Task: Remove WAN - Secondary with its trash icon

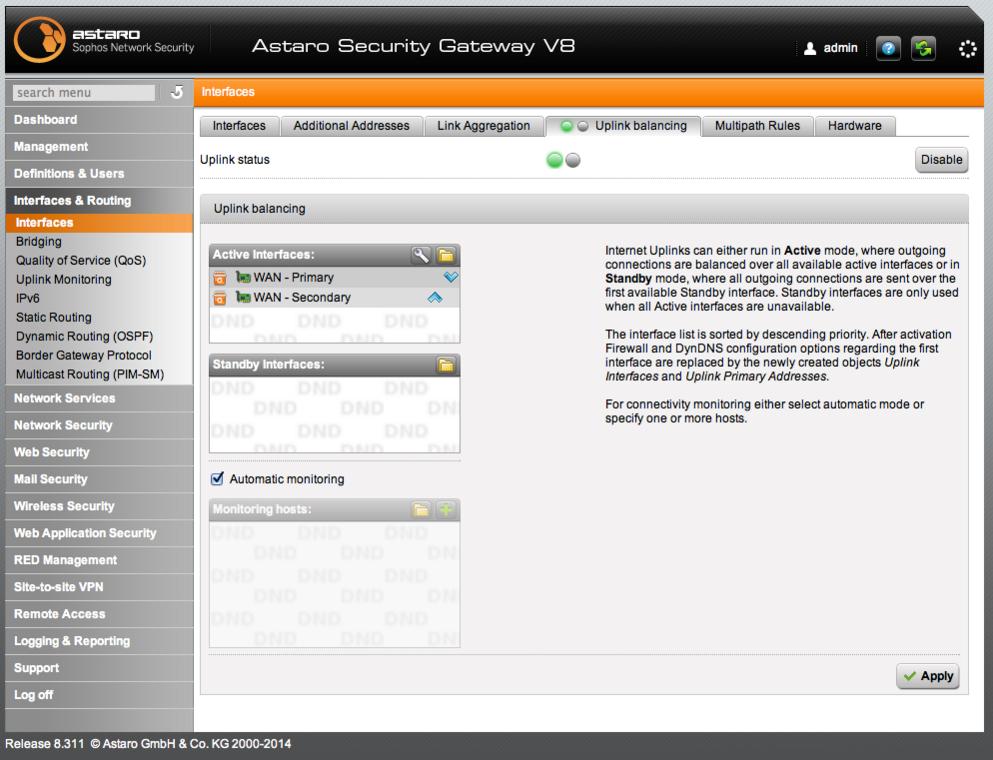Action: [220, 298]
